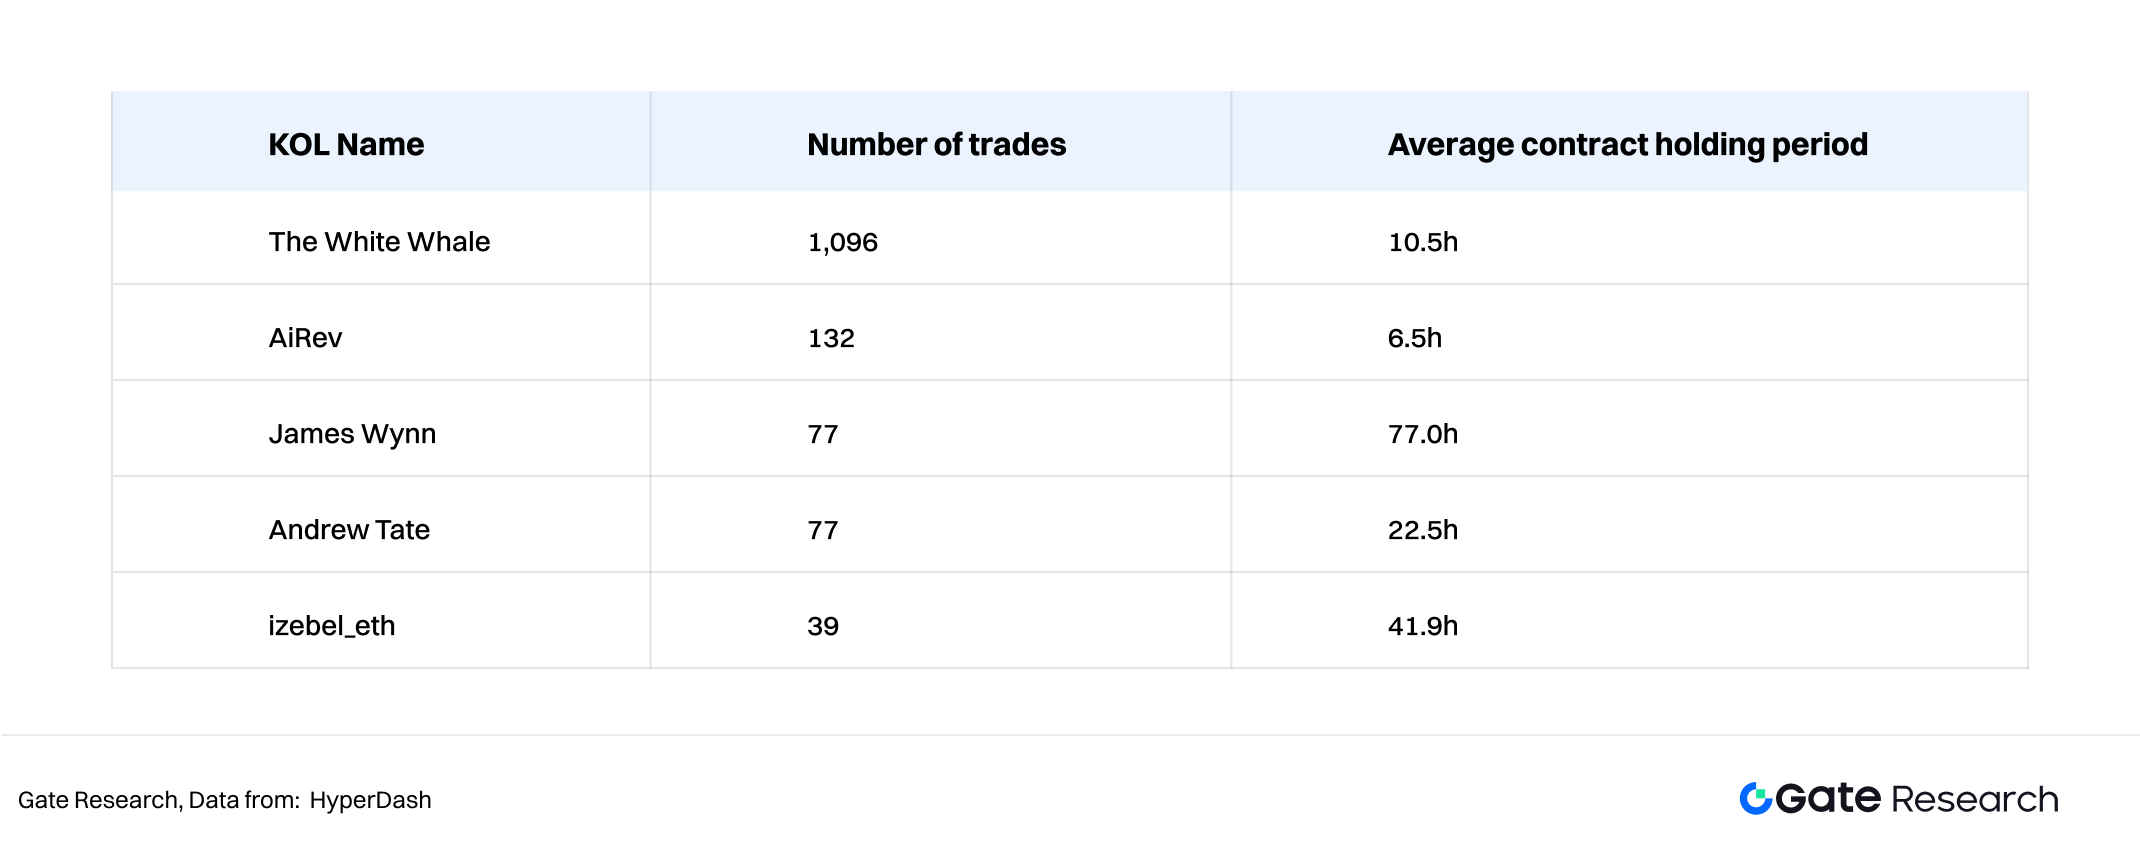Click the HyperDash data source text
The image size is (2140, 864).
click(x=370, y=800)
